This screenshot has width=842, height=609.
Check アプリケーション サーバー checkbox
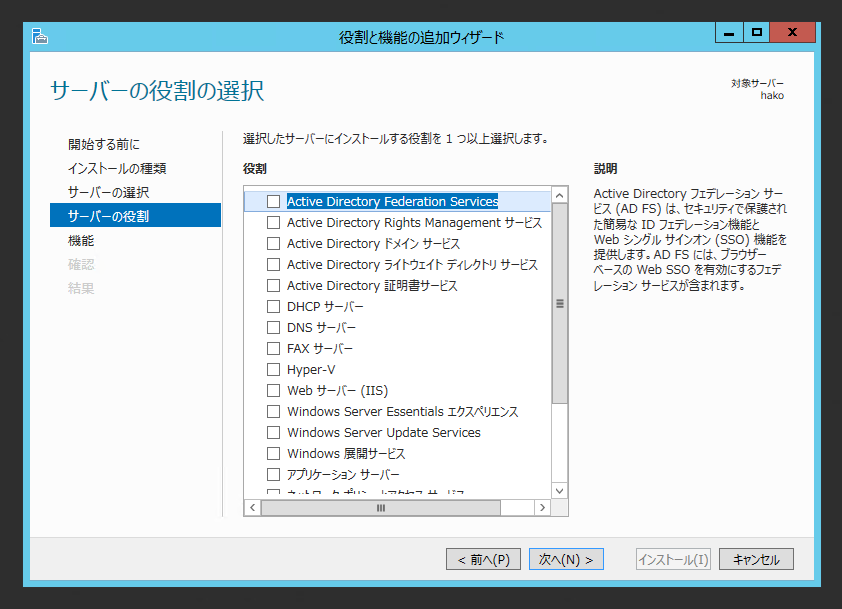coord(273,474)
